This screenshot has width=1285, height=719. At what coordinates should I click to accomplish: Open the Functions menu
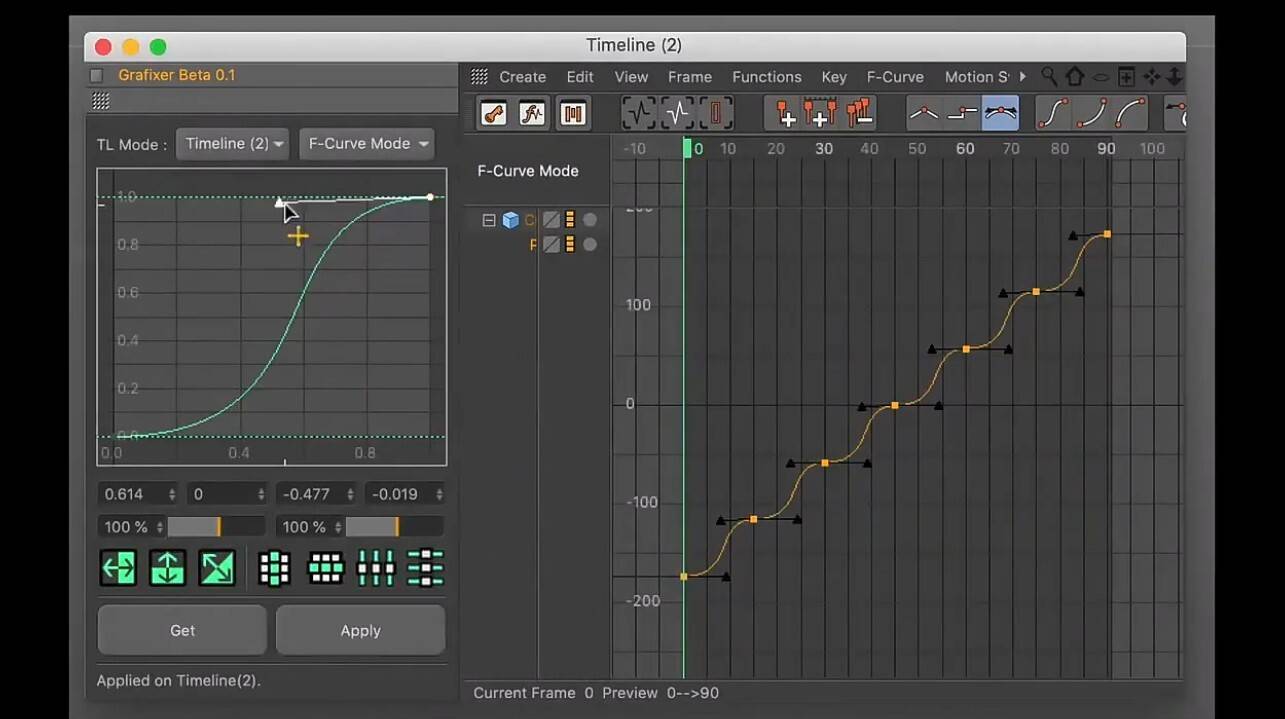coord(766,76)
